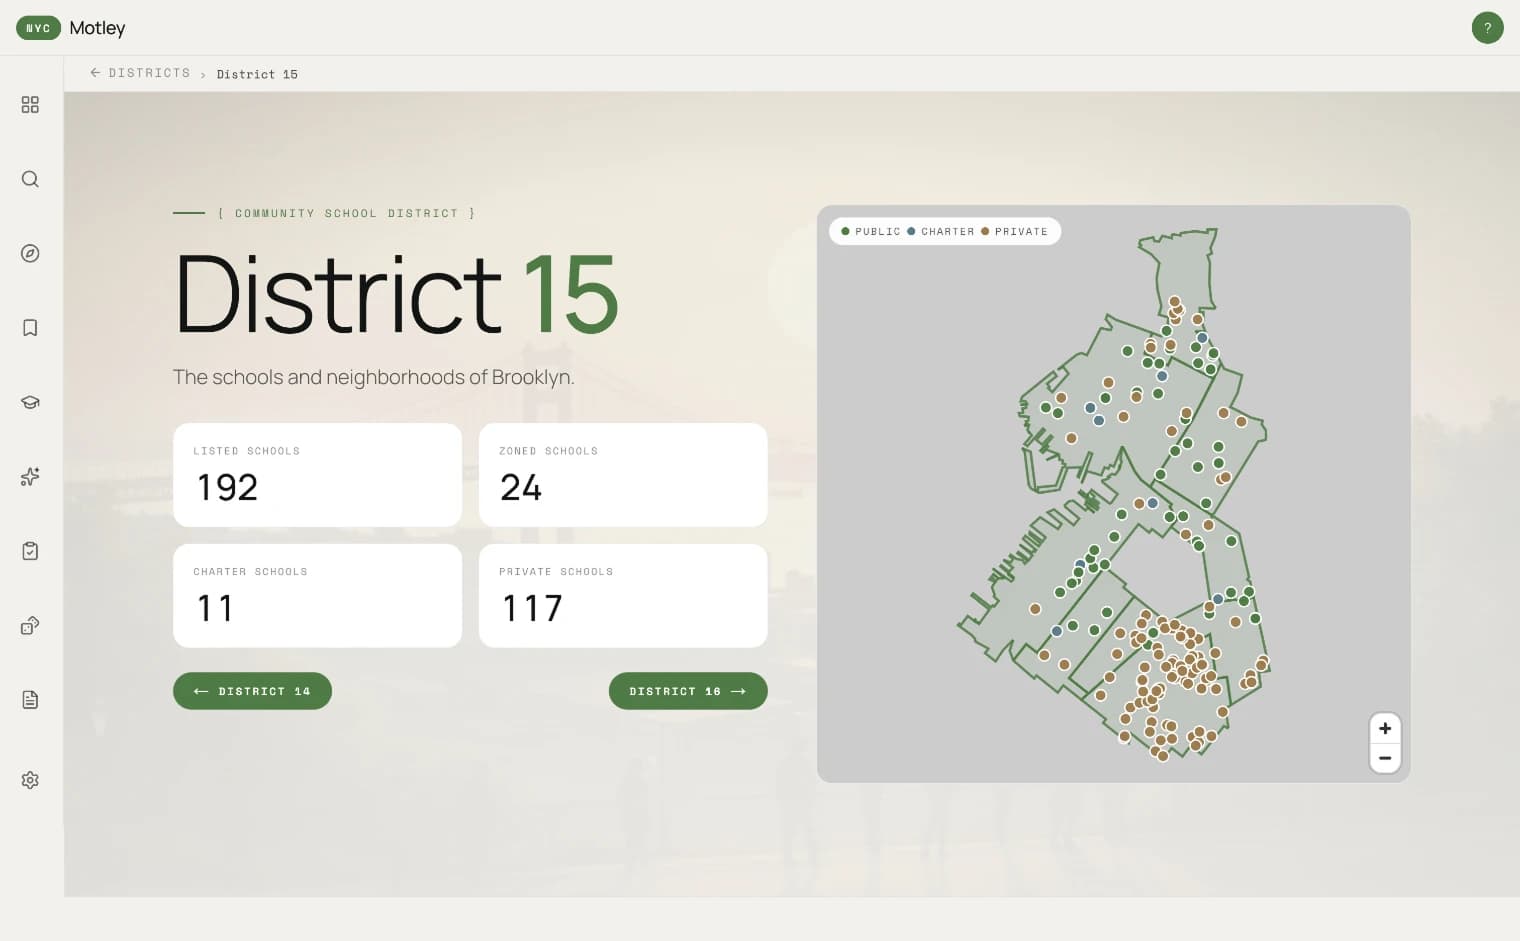Open the search icon in sidebar
Image resolution: width=1520 pixels, height=941 pixels.
click(30, 179)
